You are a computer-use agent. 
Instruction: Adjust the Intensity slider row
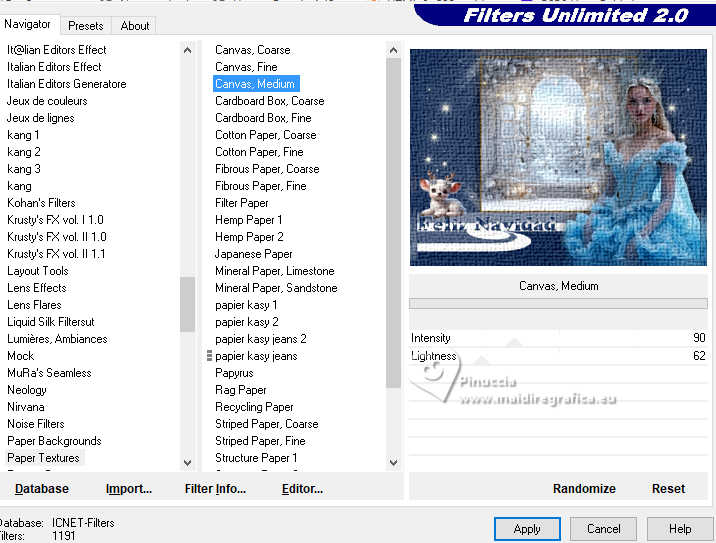(558, 338)
